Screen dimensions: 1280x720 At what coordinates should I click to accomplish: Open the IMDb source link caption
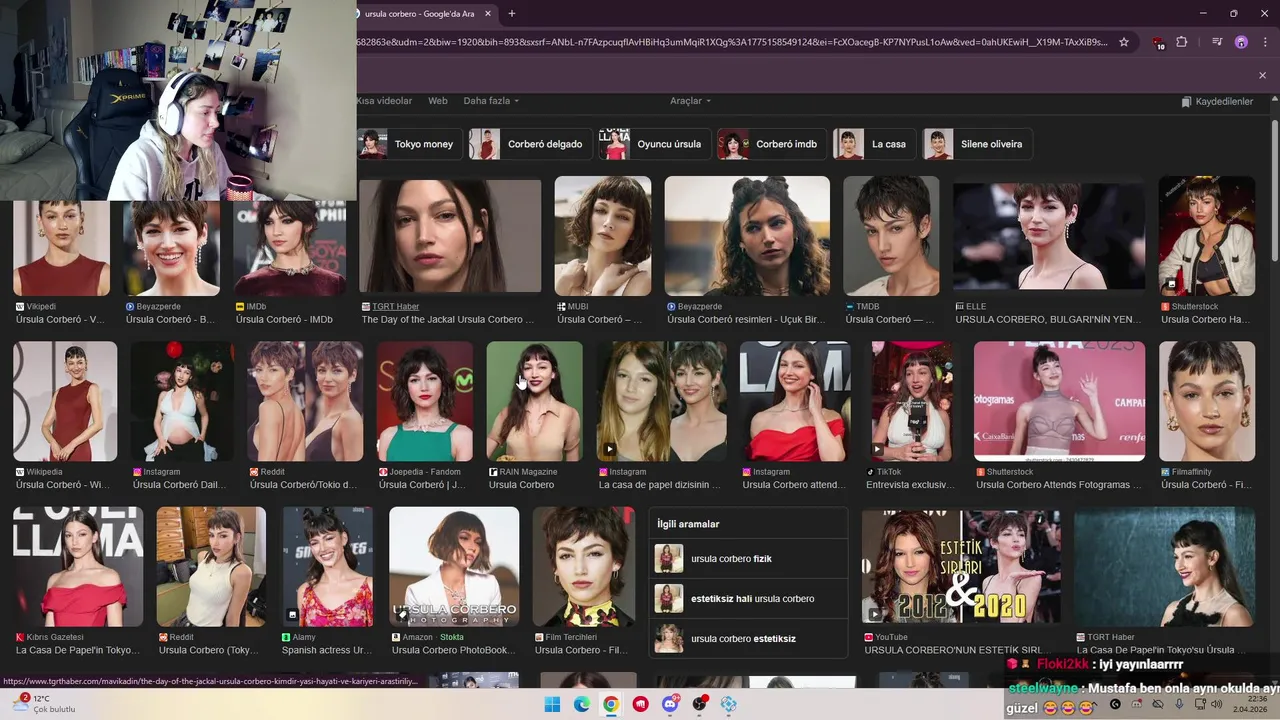284,313
